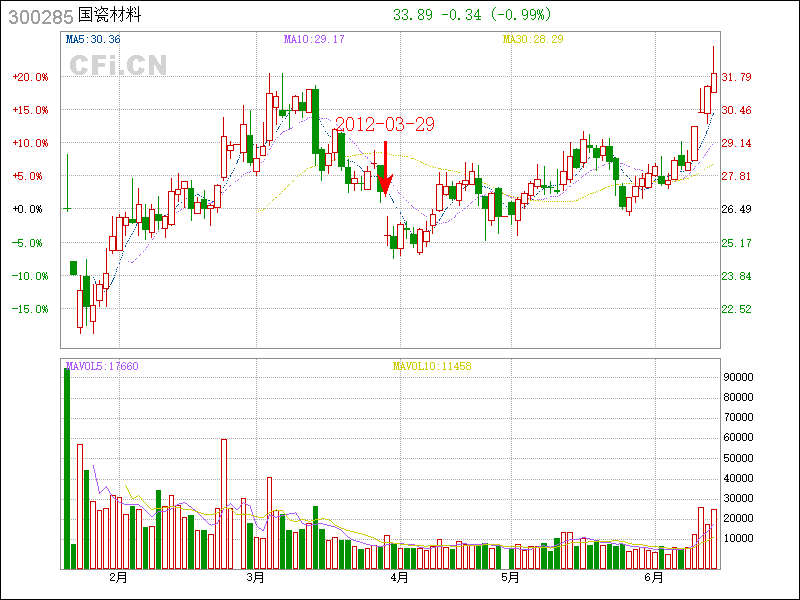800x600 pixels.
Task: Click the 3月 month label
Action: [x=256, y=578]
